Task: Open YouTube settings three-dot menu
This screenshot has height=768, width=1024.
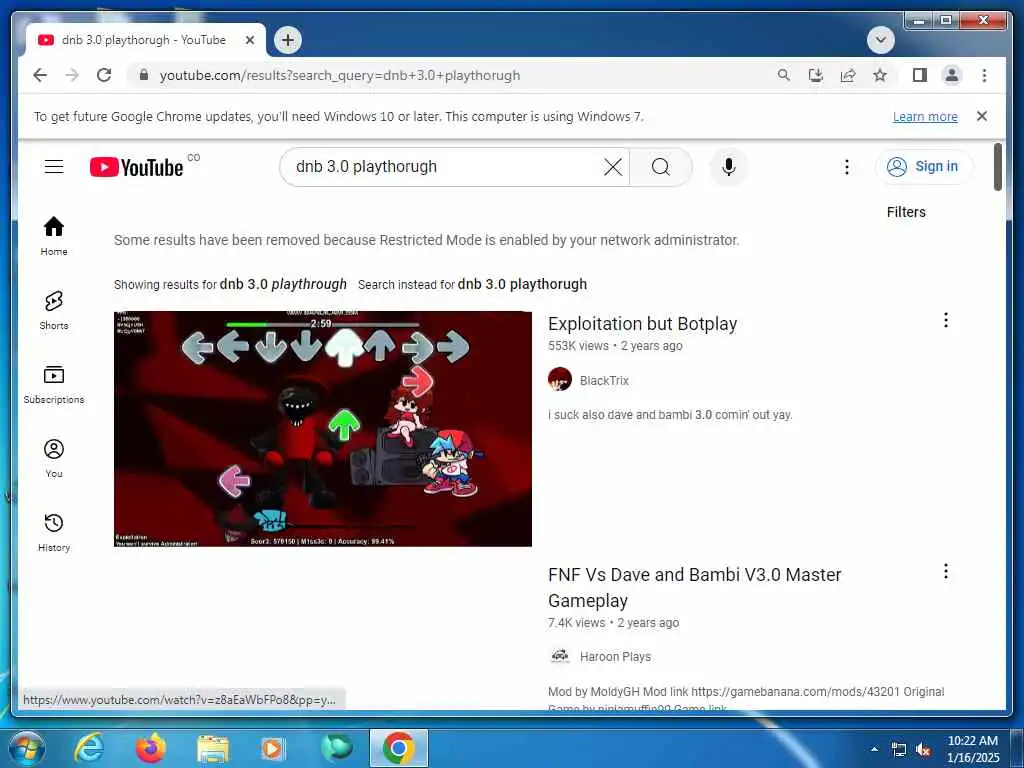Action: (846, 167)
